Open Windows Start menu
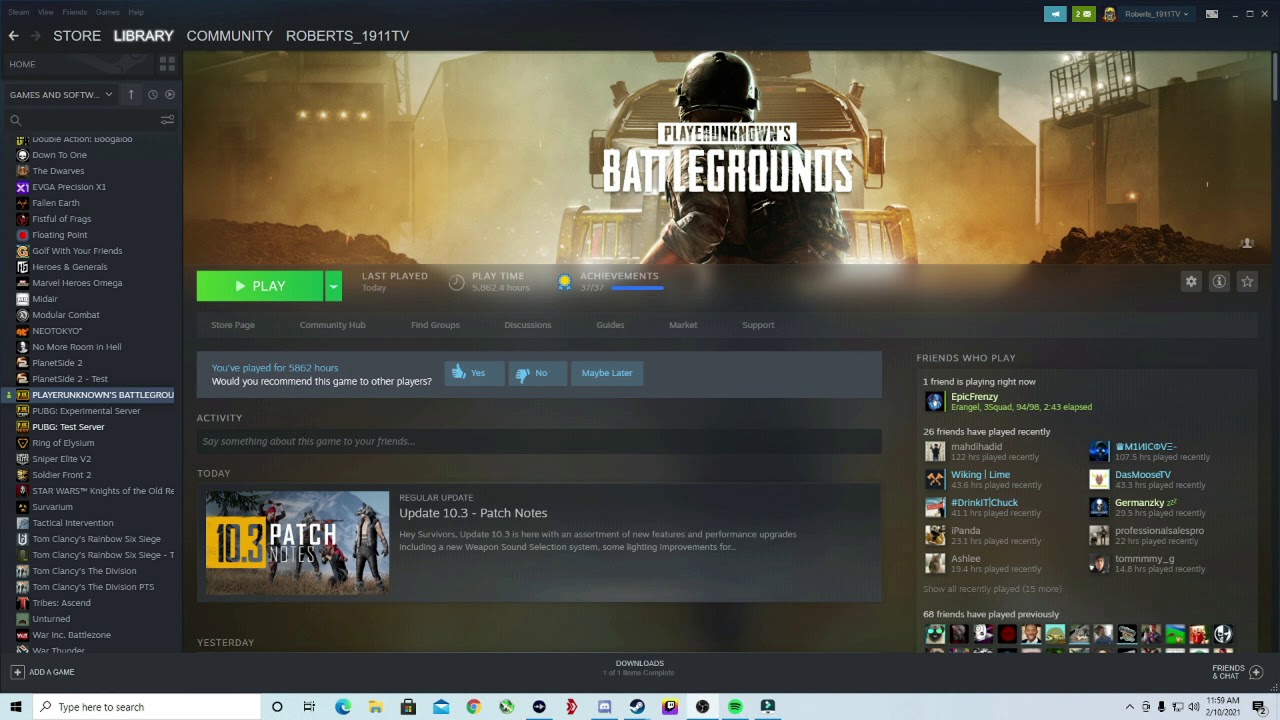The height and width of the screenshot is (720, 1280). point(15,707)
